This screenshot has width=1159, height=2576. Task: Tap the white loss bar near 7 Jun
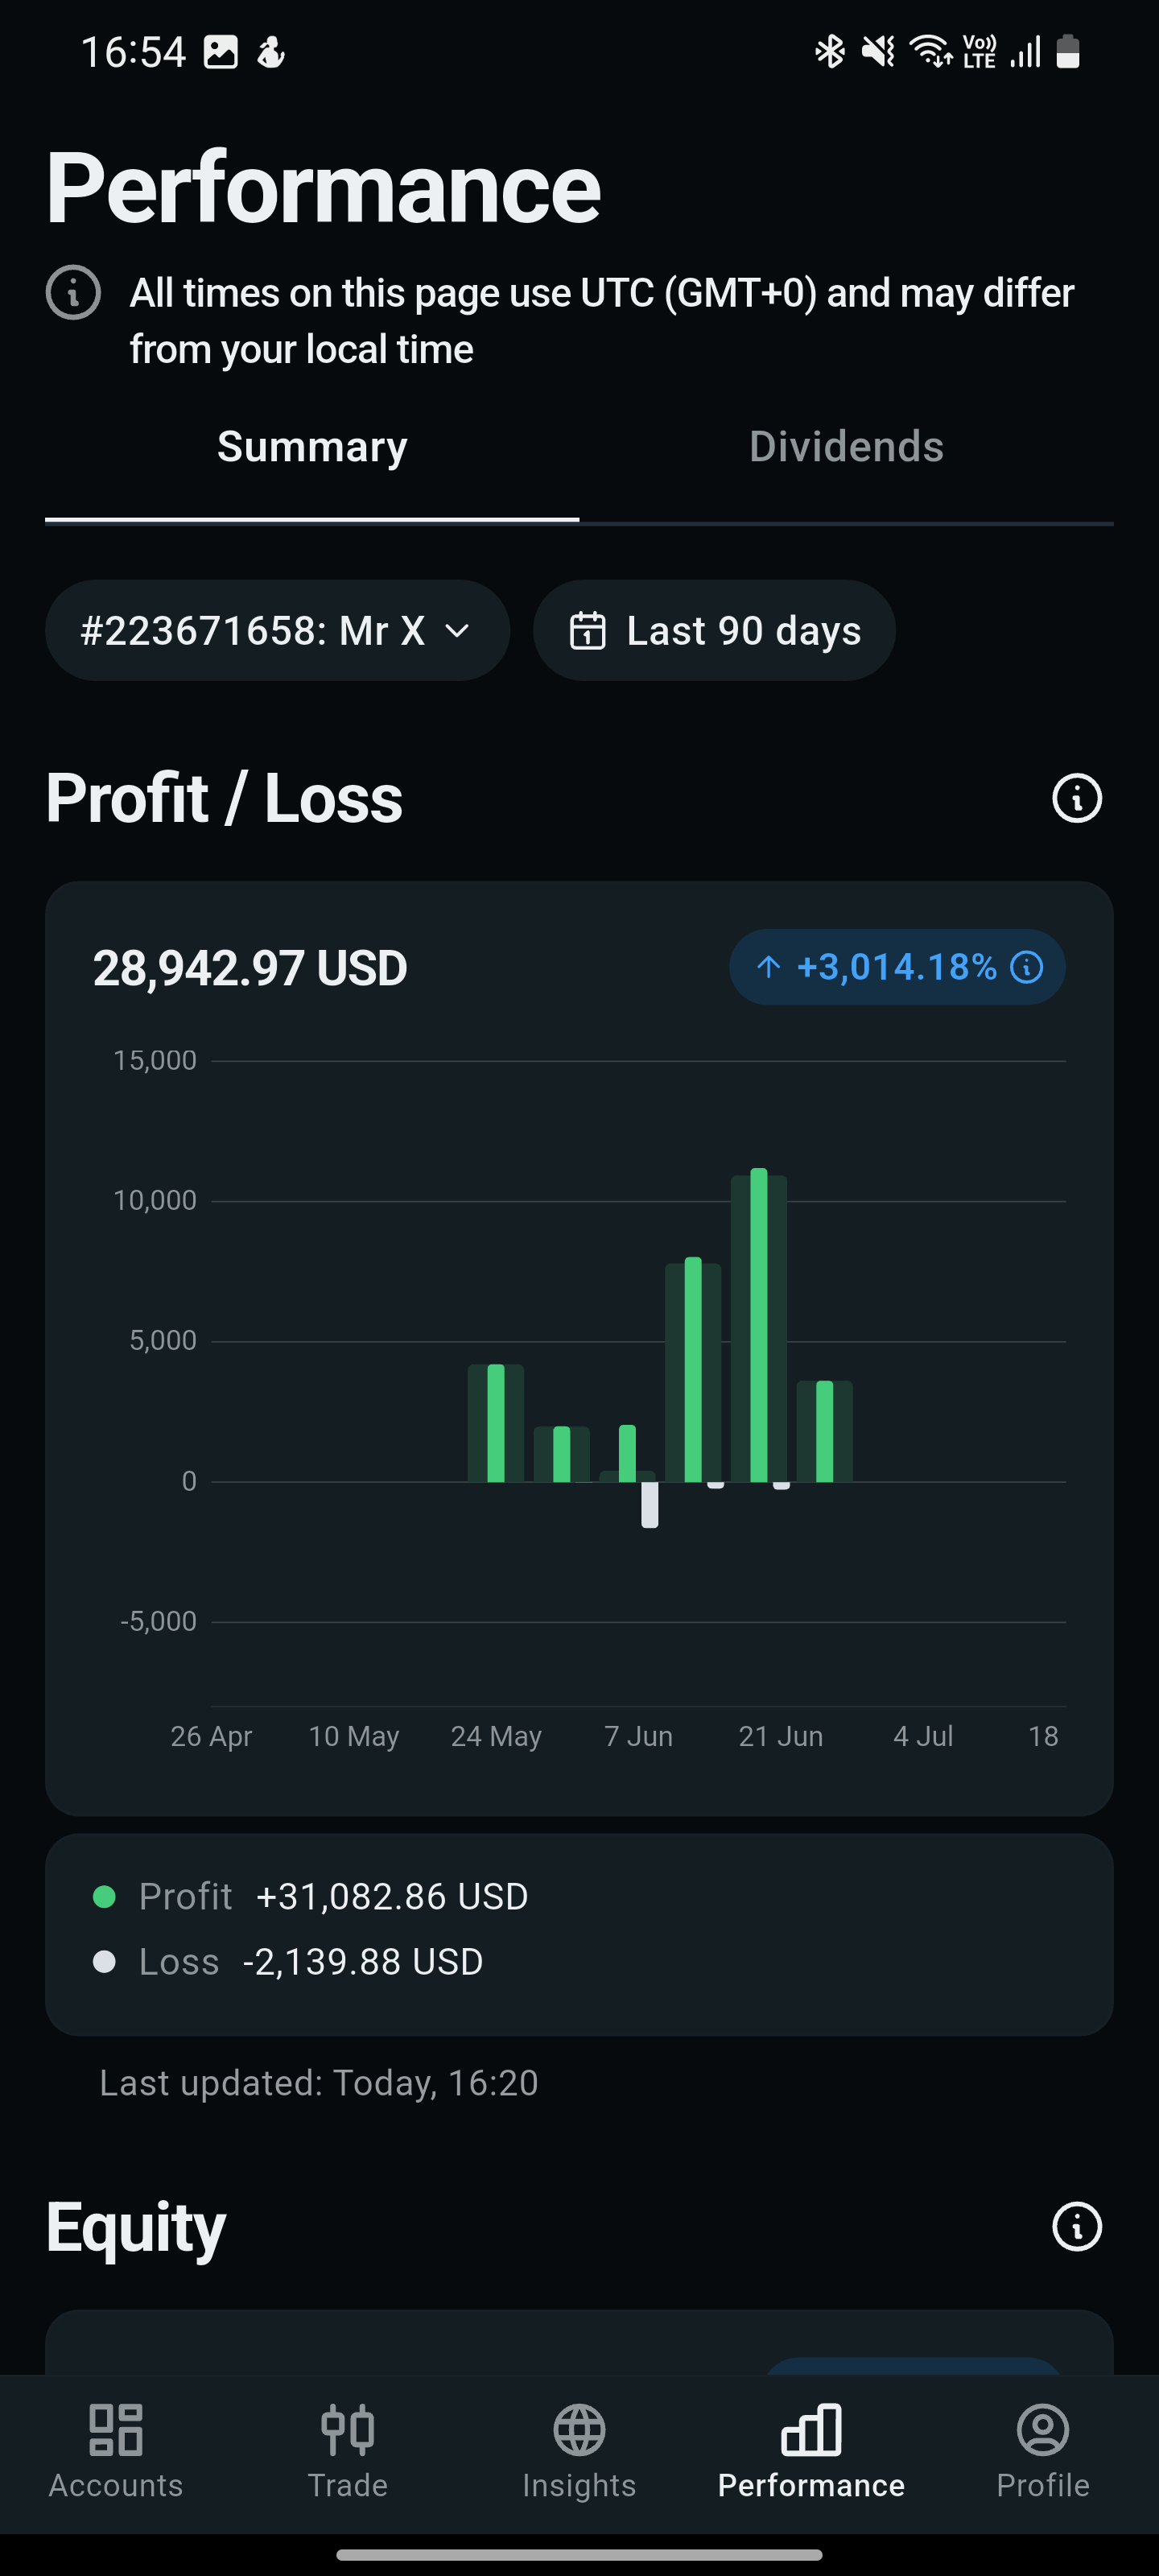pyautogui.click(x=650, y=1504)
